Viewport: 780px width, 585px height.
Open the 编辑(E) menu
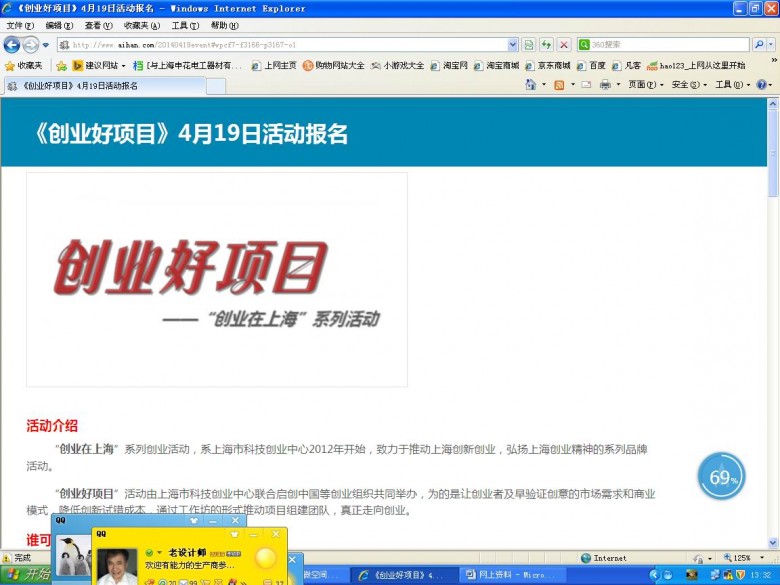coord(59,25)
